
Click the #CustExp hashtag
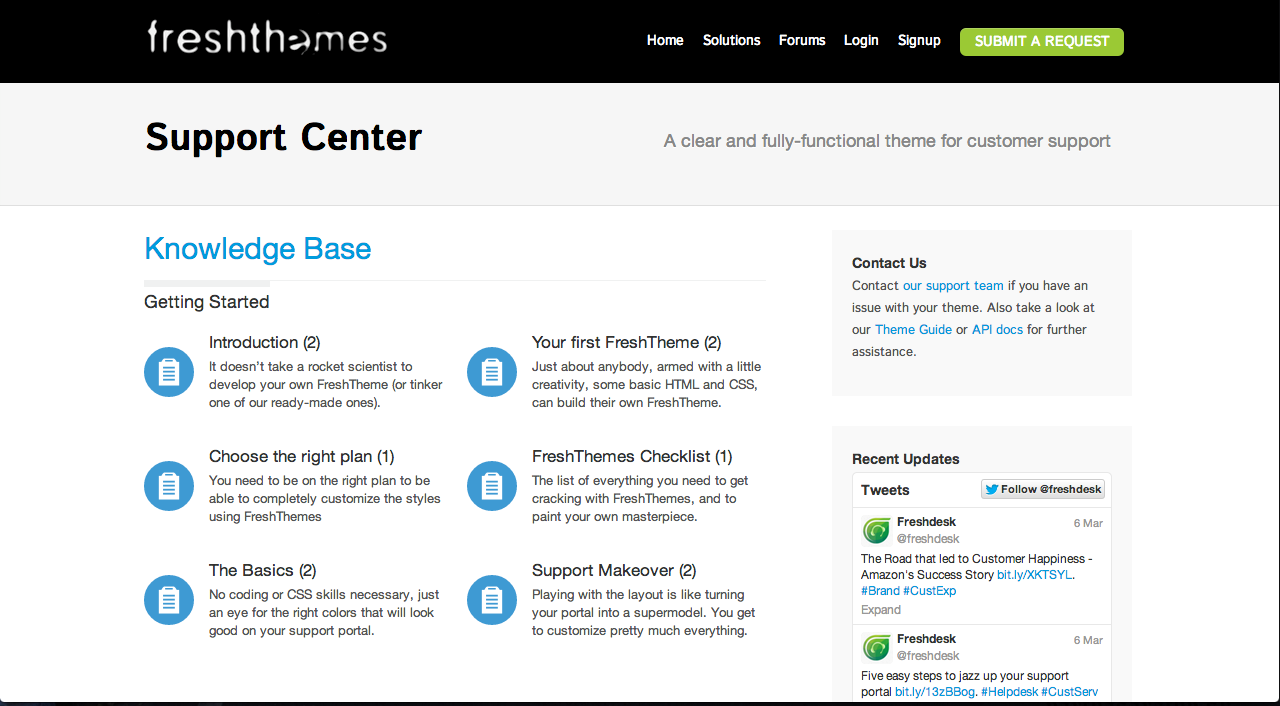(x=929, y=591)
